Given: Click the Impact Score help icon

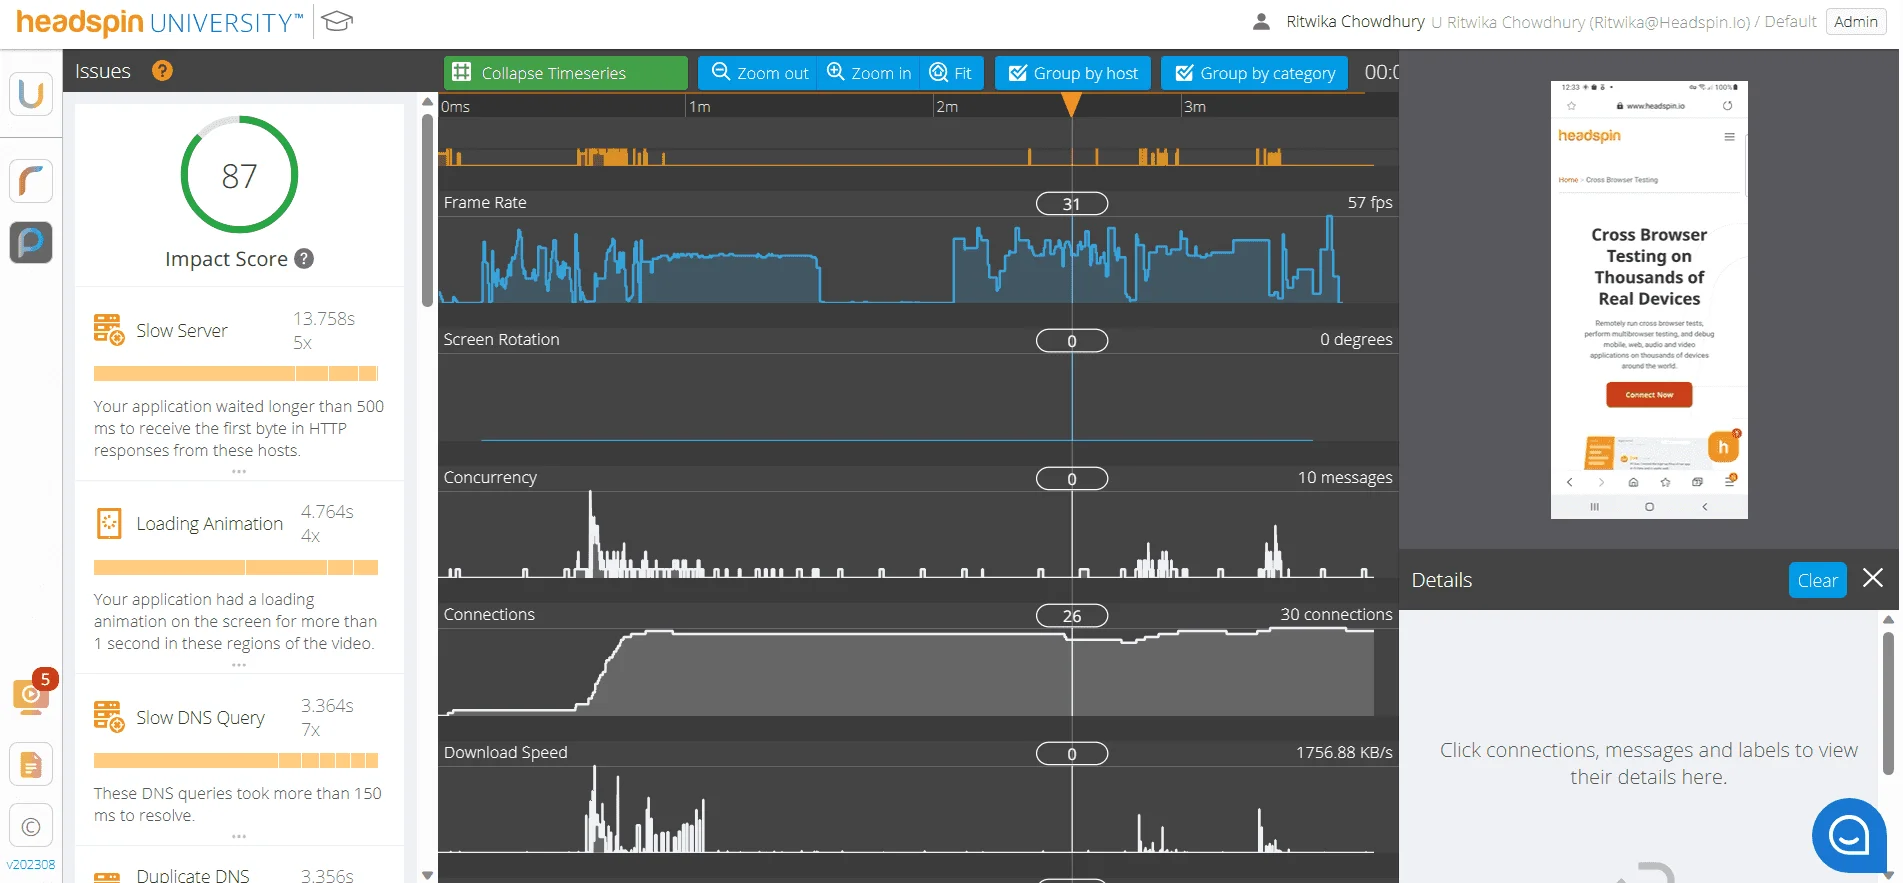Looking at the screenshot, I should [305, 259].
